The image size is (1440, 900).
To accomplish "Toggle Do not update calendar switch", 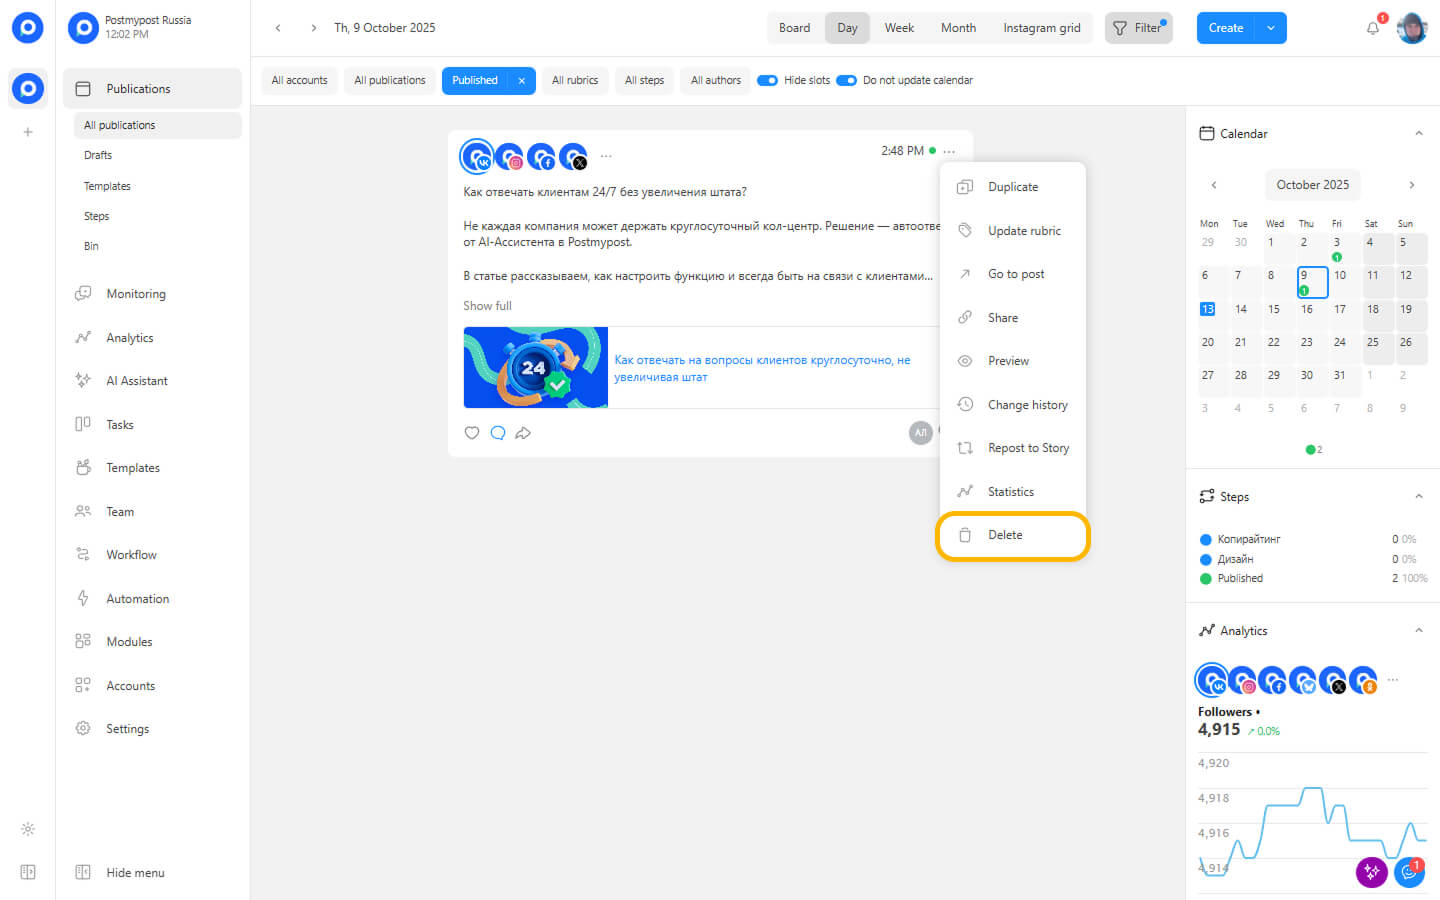I will coord(846,80).
